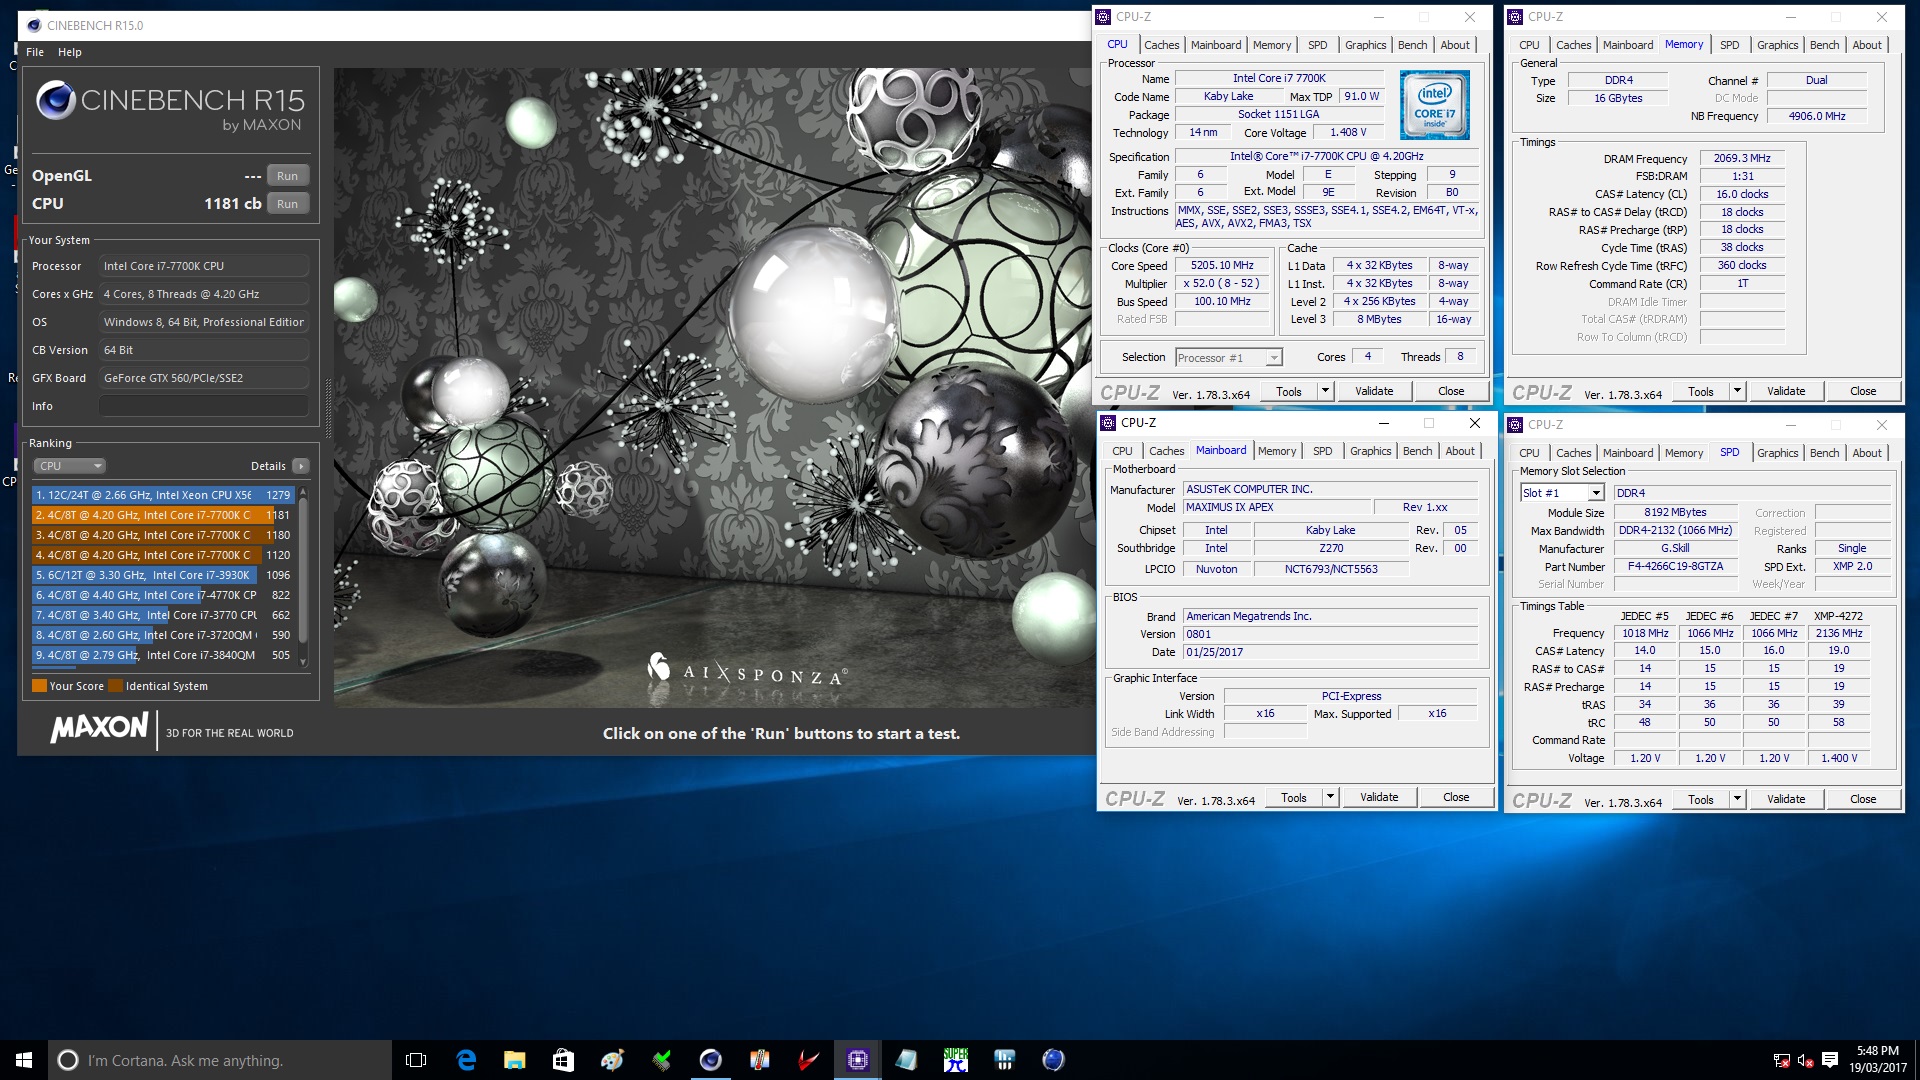Viewport: 1920px width, 1080px height.
Task: Select ranking row i7-3770 score 662
Action: (x=163, y=615)
